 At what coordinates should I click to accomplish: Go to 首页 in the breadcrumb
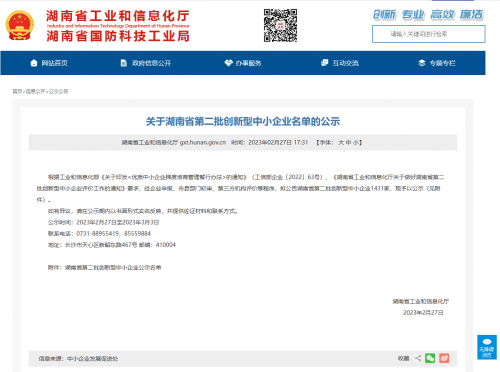tap(17, 91)
